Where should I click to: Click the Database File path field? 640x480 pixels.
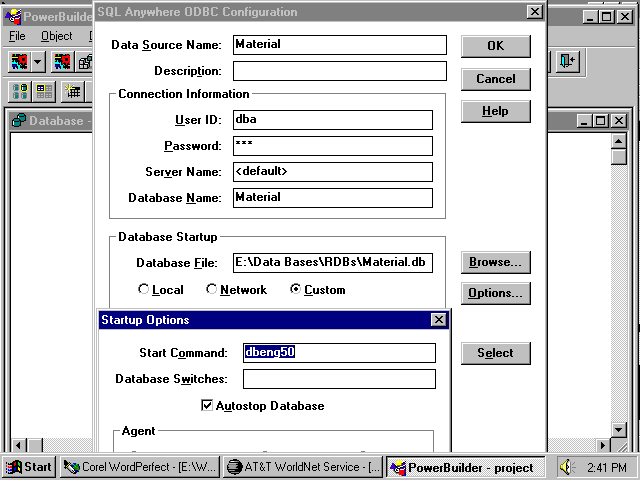[333, 262]
